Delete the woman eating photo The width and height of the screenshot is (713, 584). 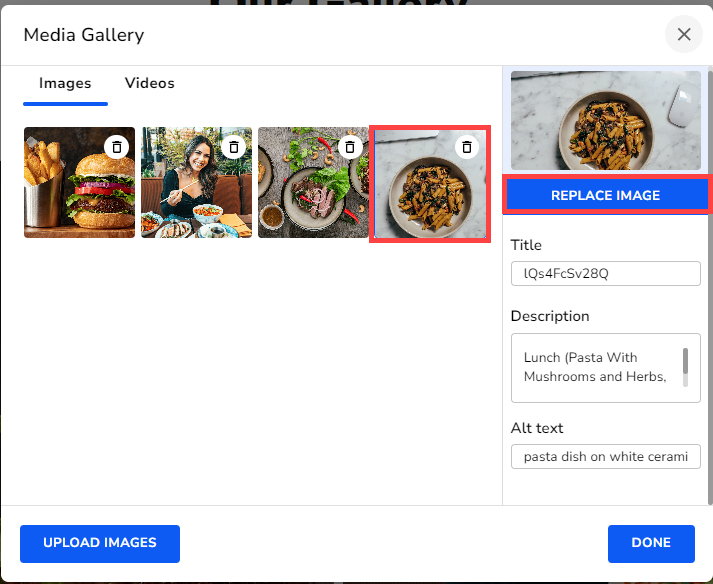[x=234, y=147]
